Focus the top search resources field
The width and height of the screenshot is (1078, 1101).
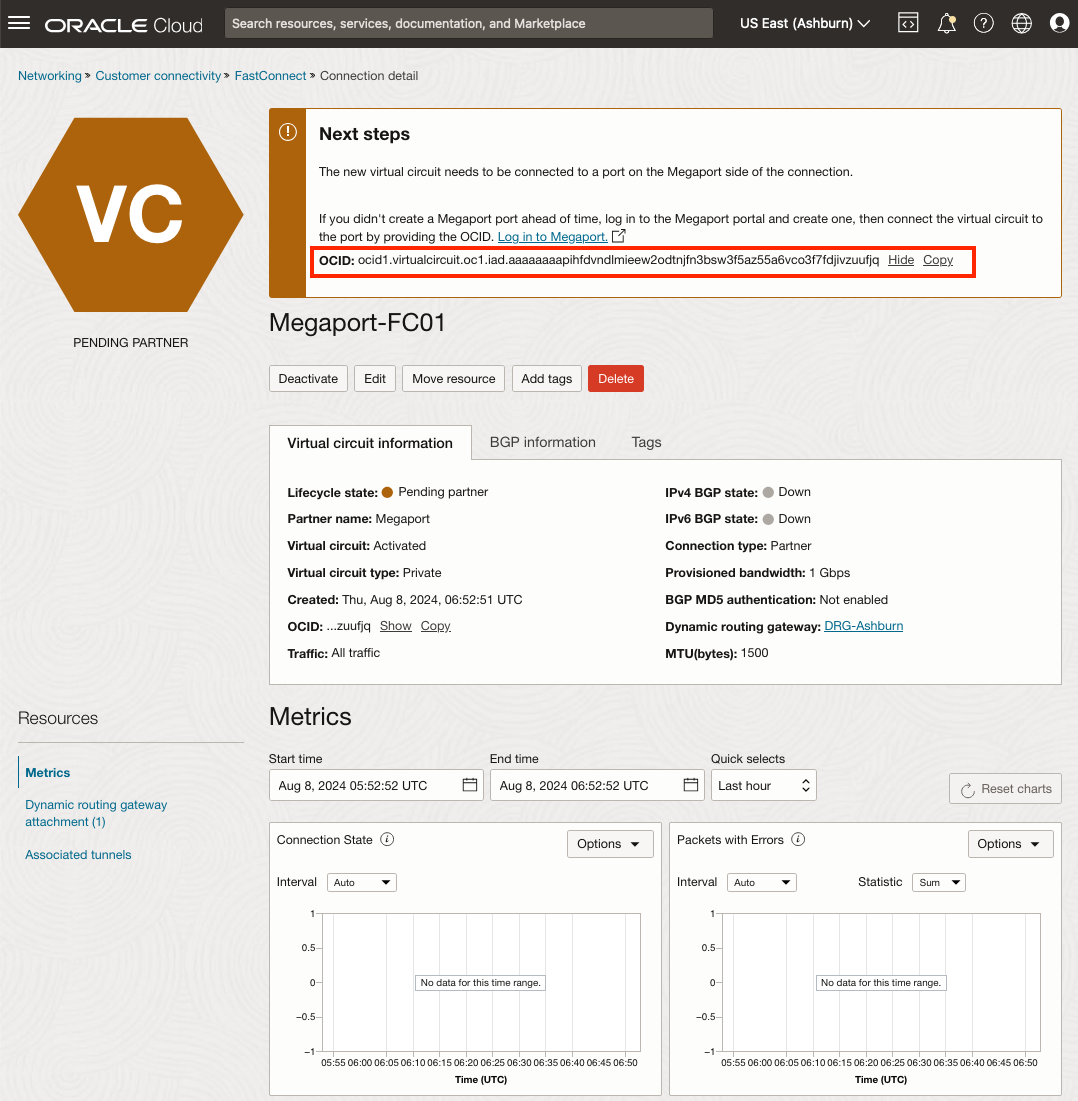(x=468, y=23)
